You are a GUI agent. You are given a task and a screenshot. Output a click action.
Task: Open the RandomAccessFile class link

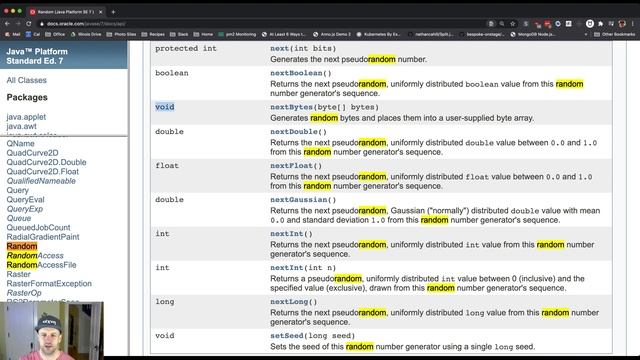coord(42,265)
